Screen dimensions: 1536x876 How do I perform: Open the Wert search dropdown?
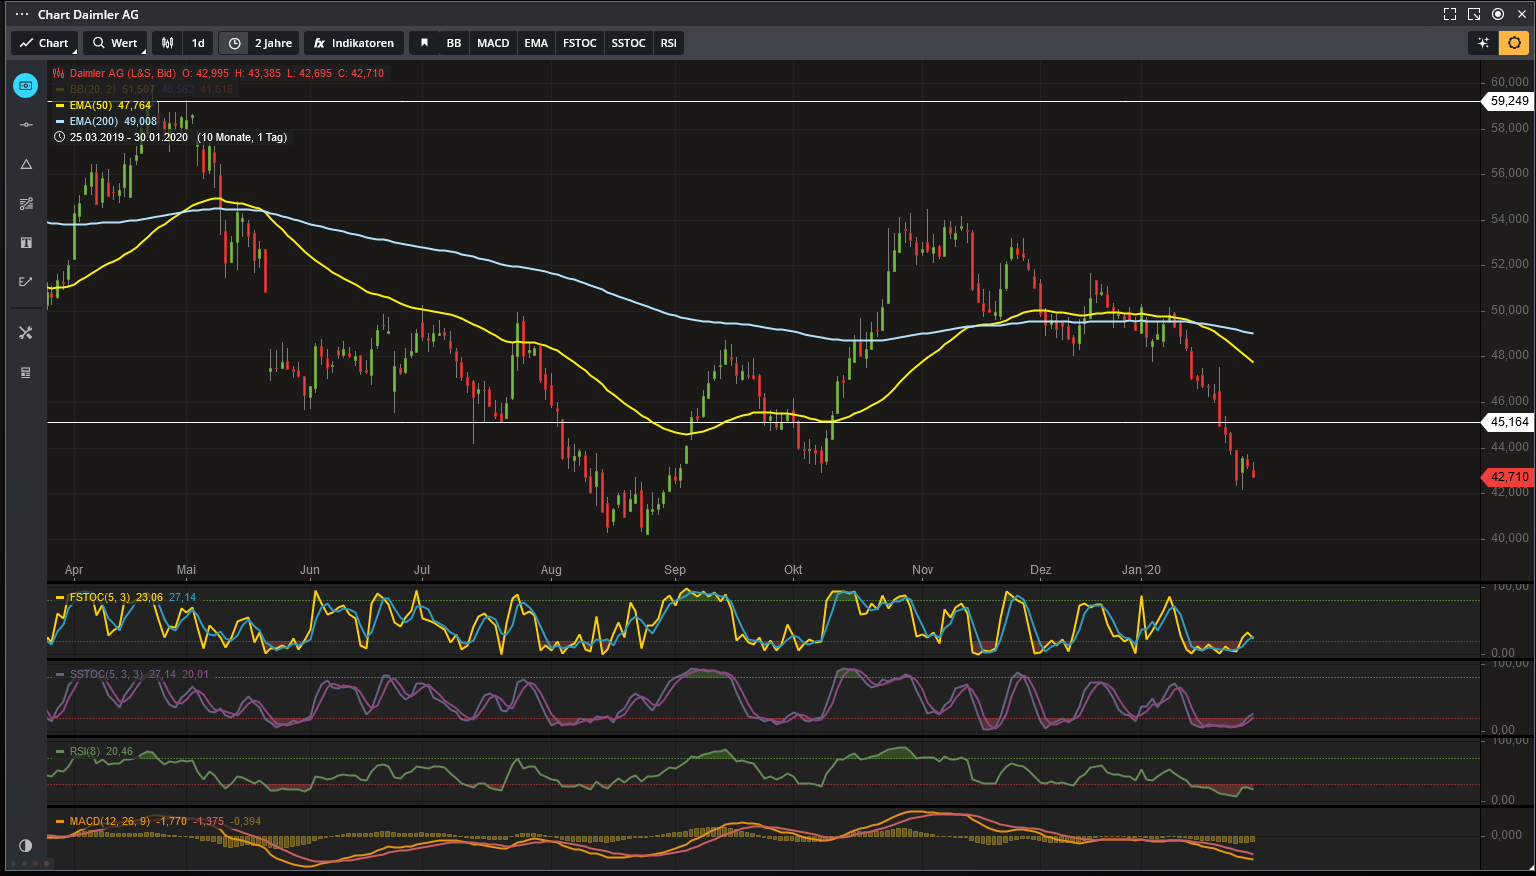pyautogui.click(x=115, y=43)
